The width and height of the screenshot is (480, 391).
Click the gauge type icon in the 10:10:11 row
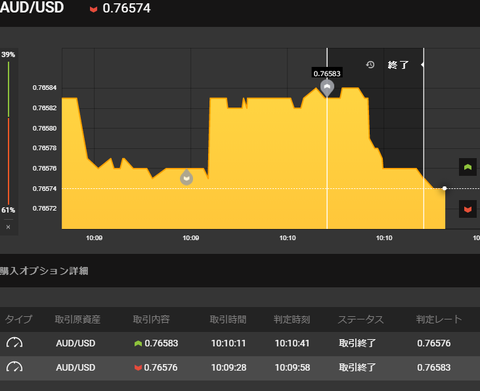pyautogui.click(x=15, y=343)
